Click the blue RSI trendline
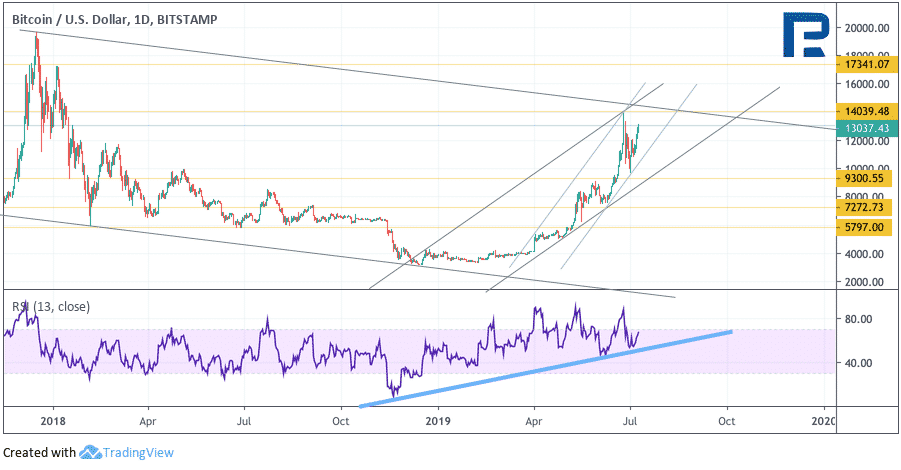 pos(546,369)
